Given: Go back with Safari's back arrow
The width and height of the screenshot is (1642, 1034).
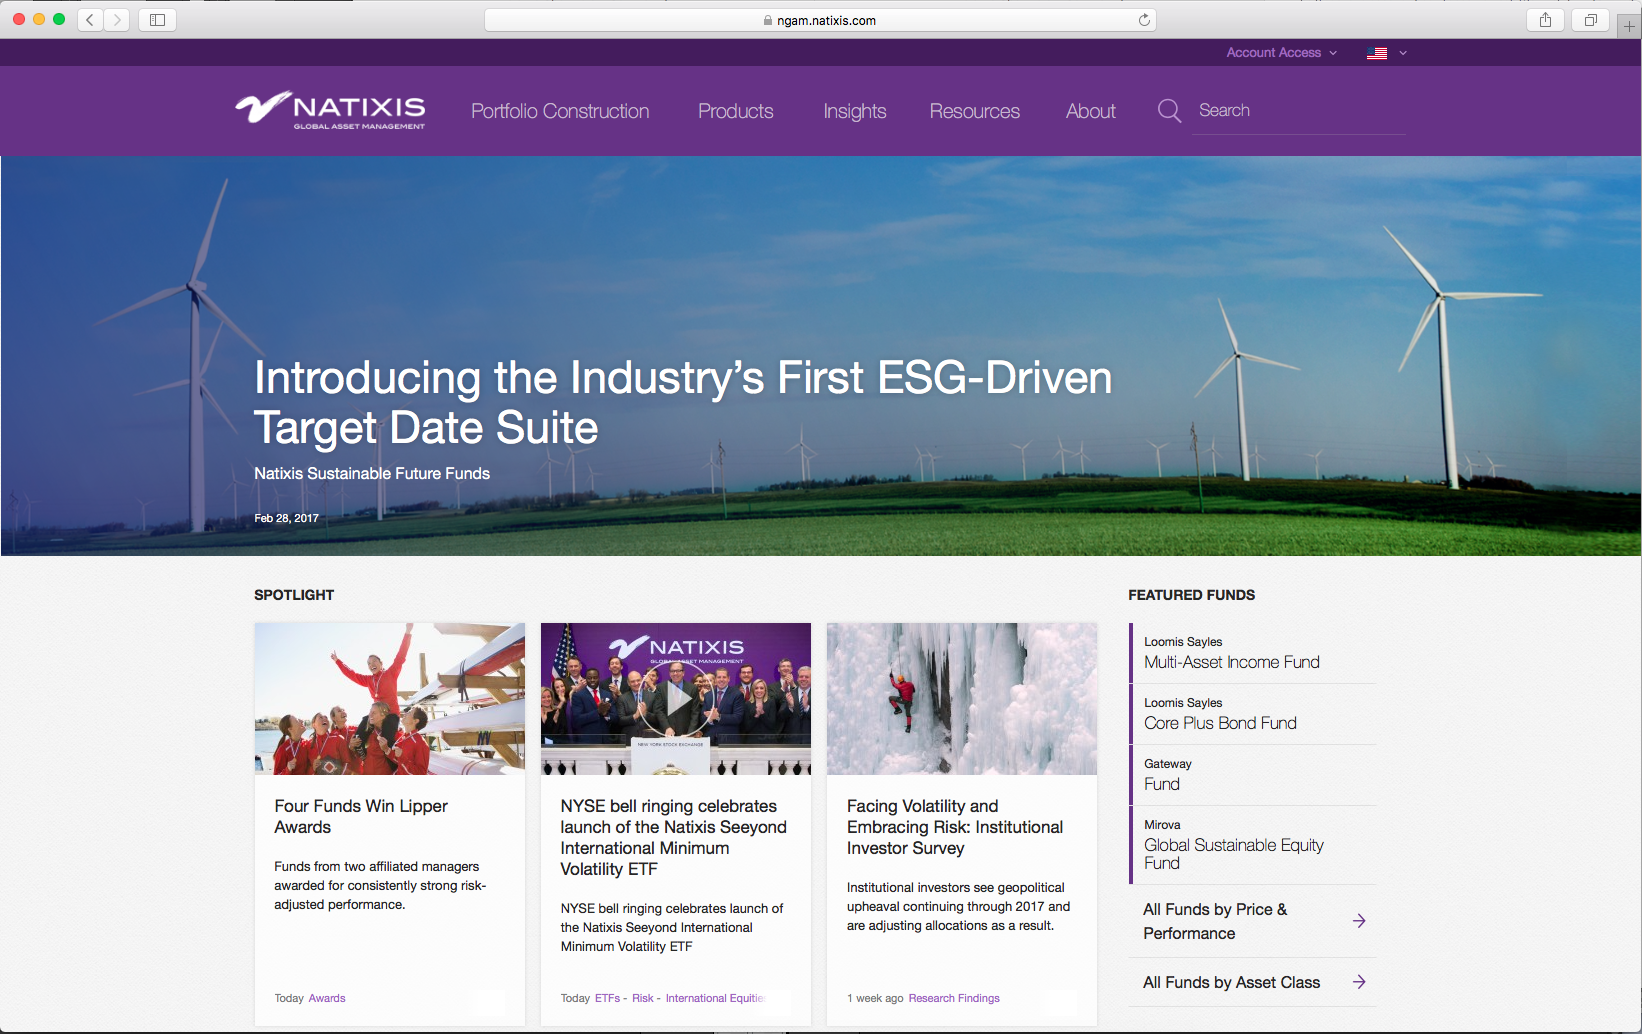Looking at the screenshot, I should (x=90, y=20).
